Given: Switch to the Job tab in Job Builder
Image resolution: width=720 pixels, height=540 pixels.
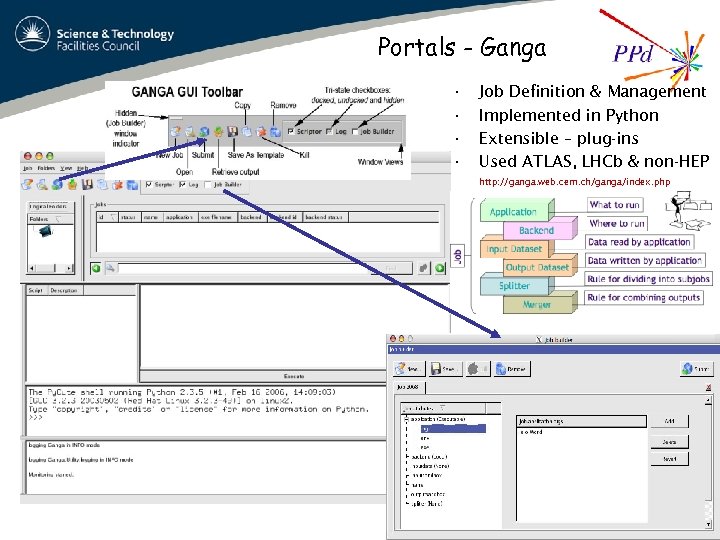Looking at the screenshot, I should (x=408, y=387).
